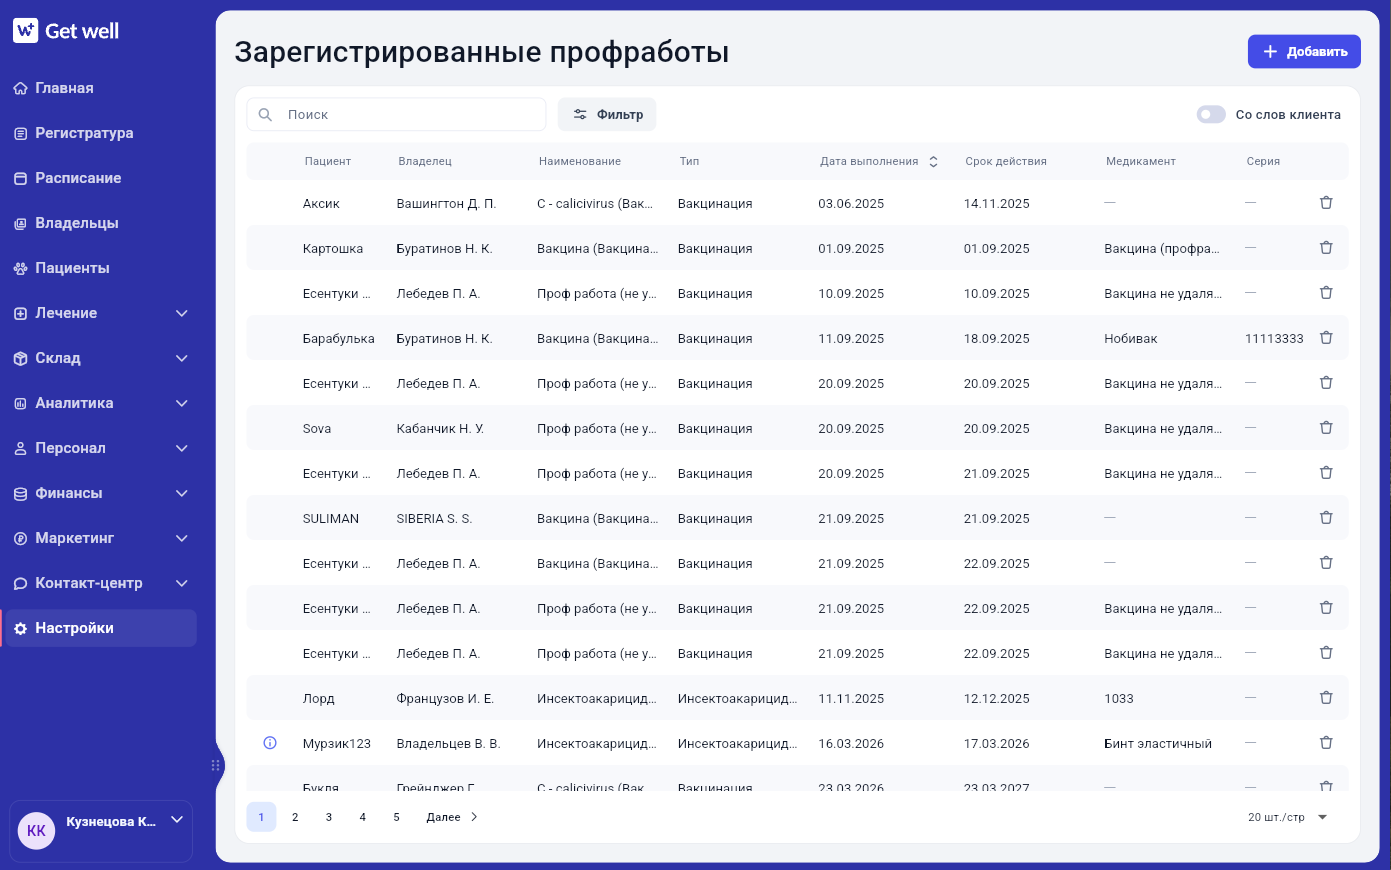
Task: Expand the Персонал menu chevron
Action: (x=182, y=448)
